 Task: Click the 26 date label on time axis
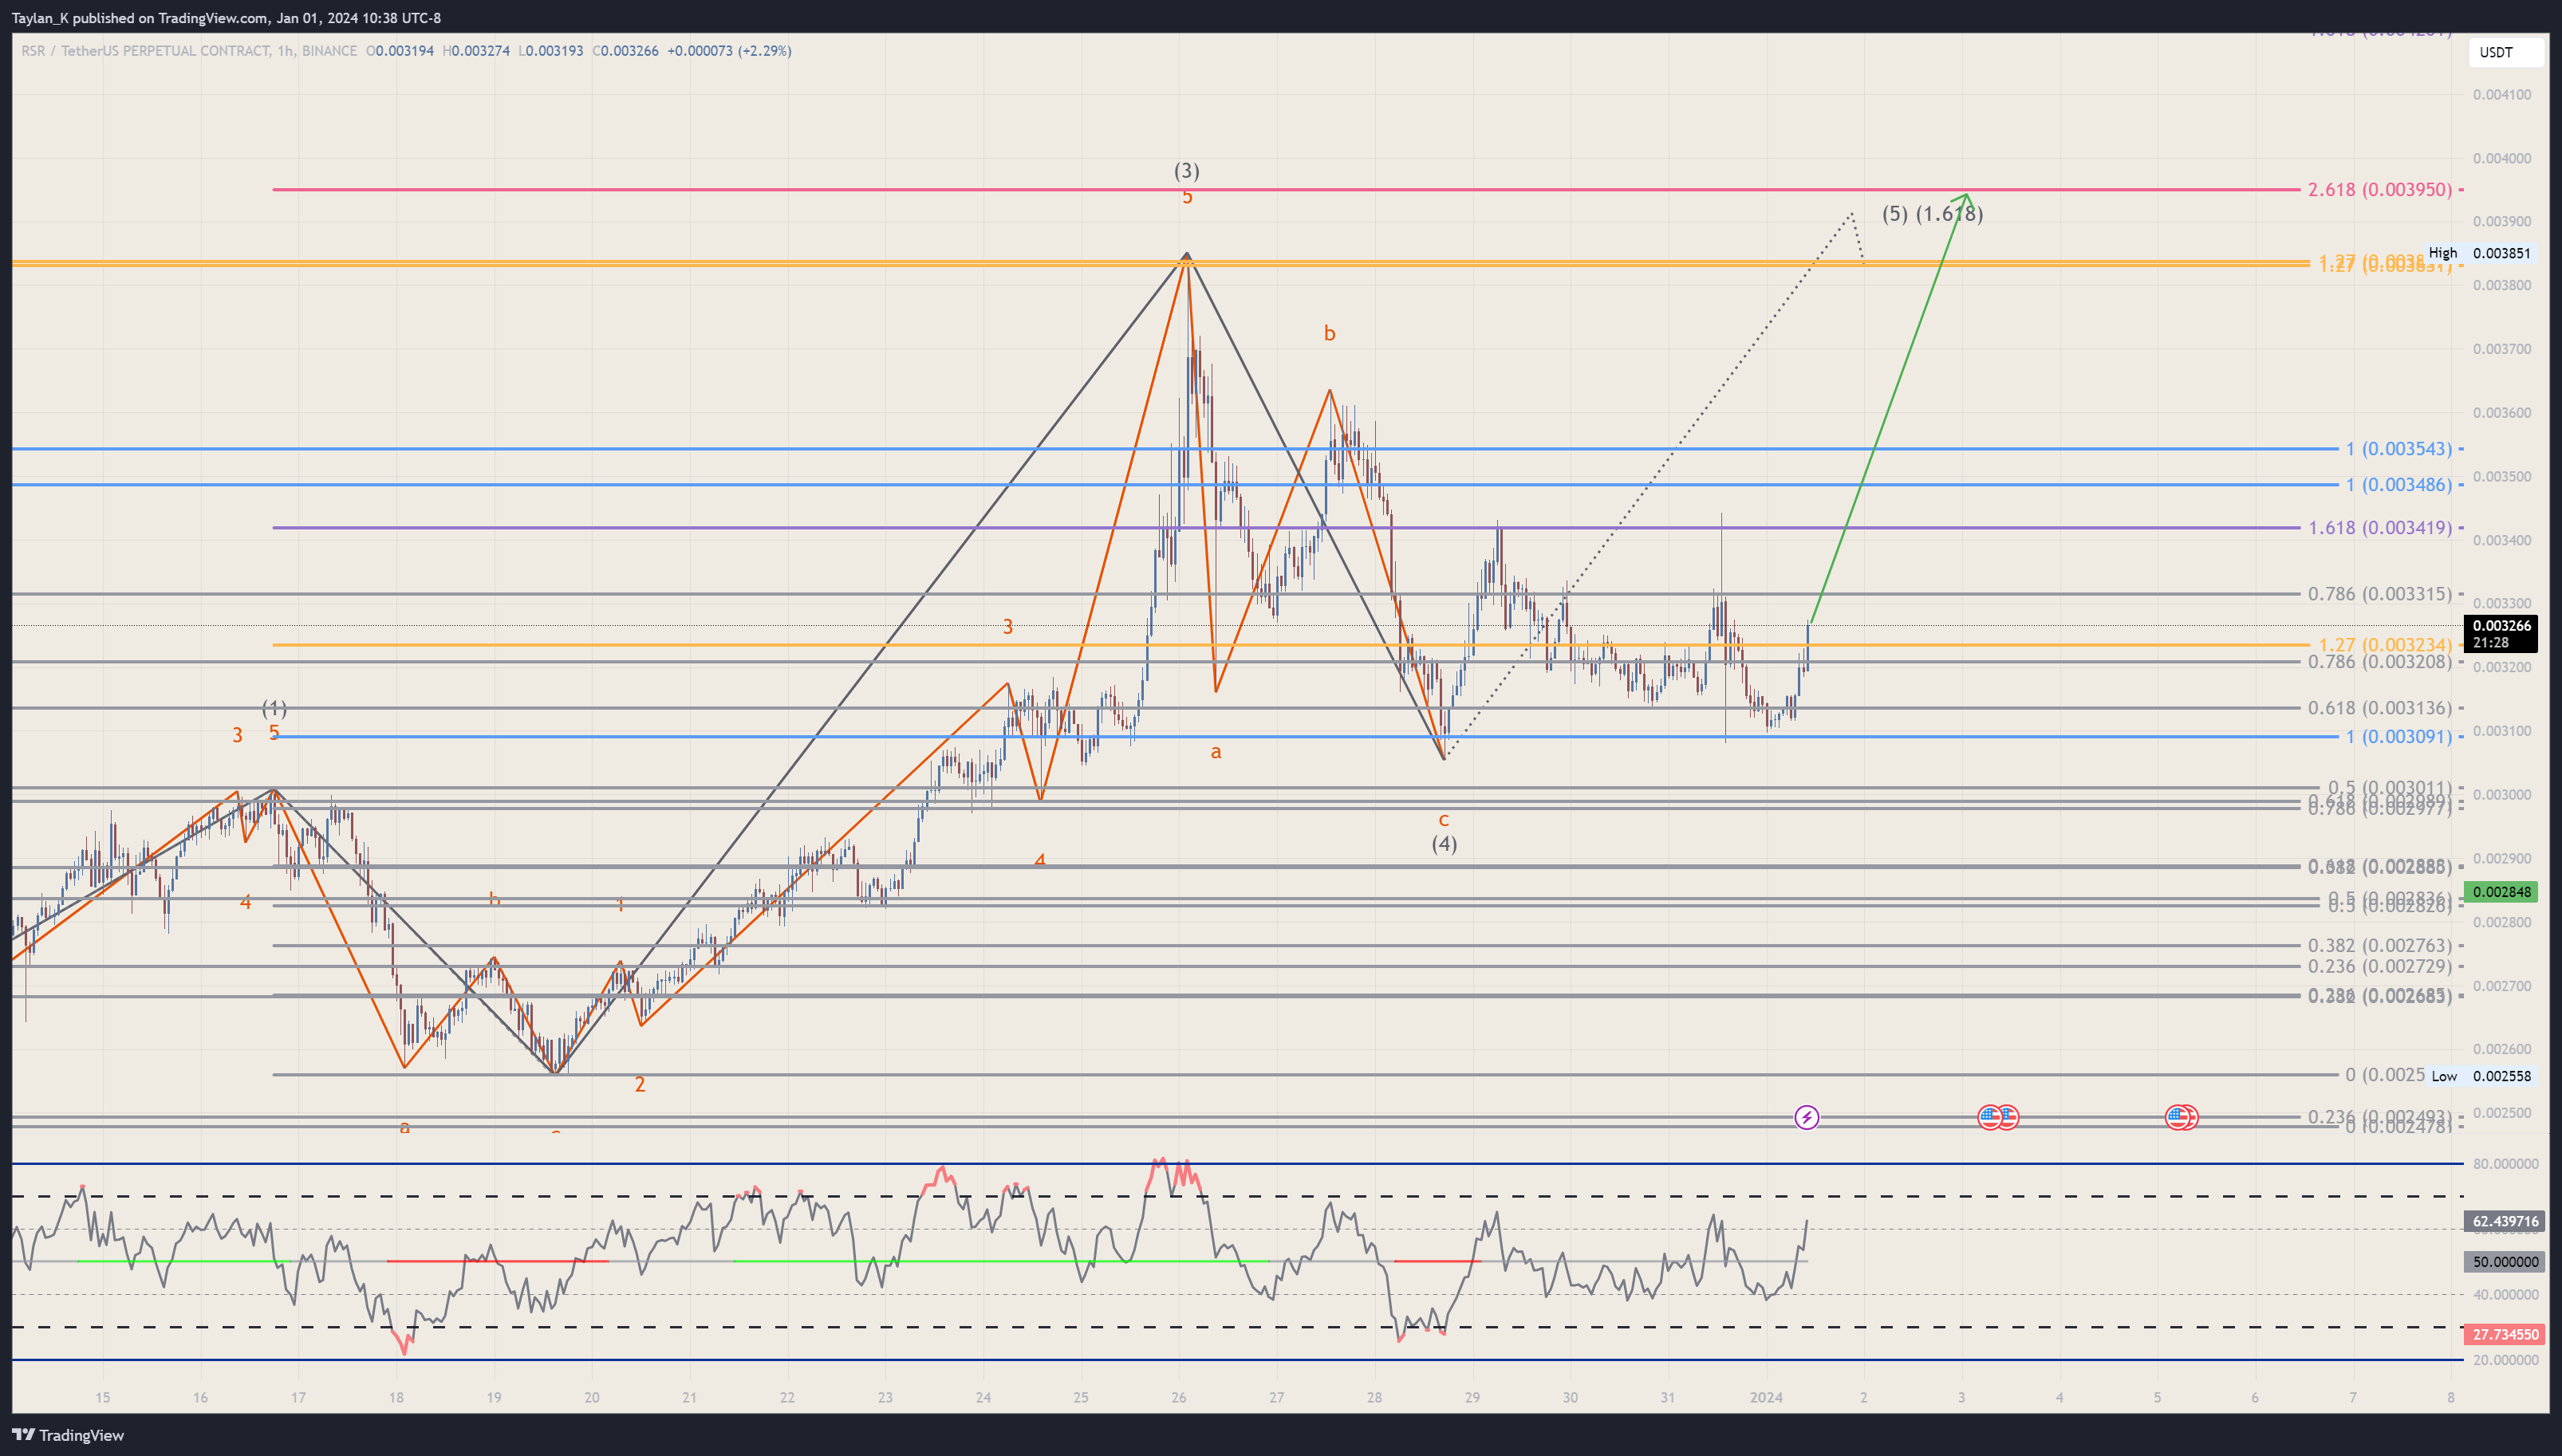[x=1179, y=1398]
